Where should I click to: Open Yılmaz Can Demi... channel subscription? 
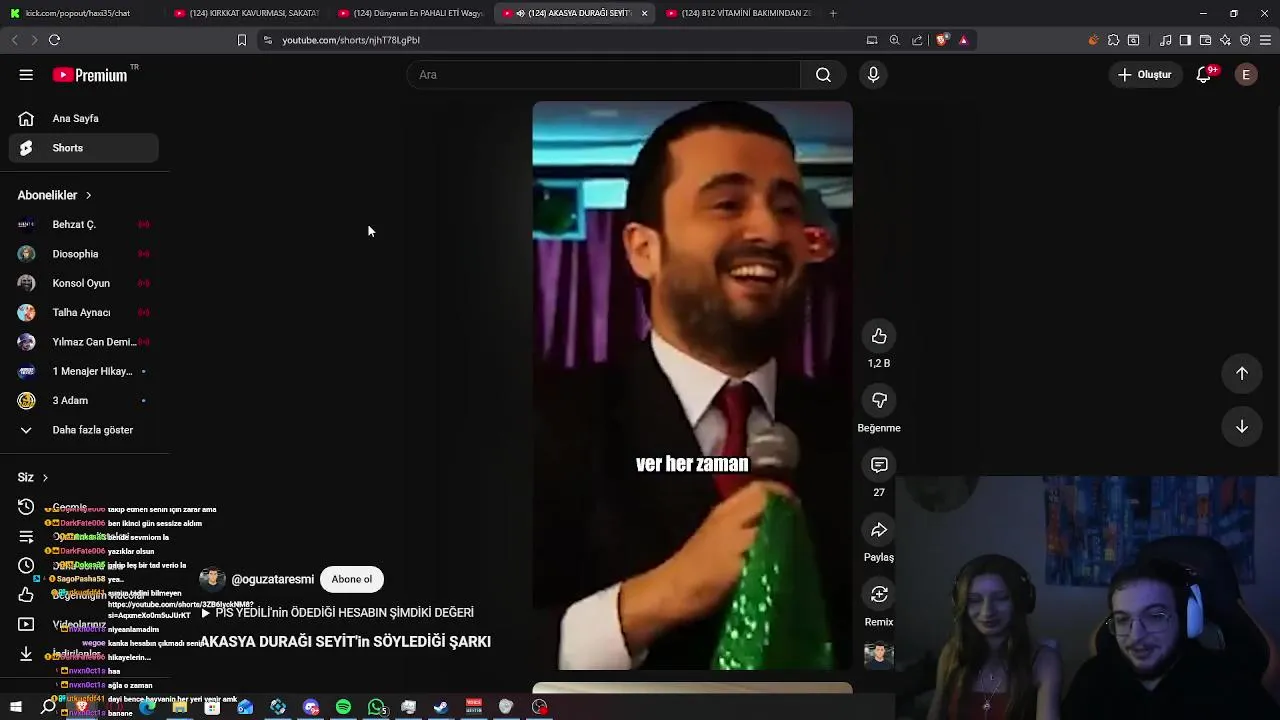[84, 342]
